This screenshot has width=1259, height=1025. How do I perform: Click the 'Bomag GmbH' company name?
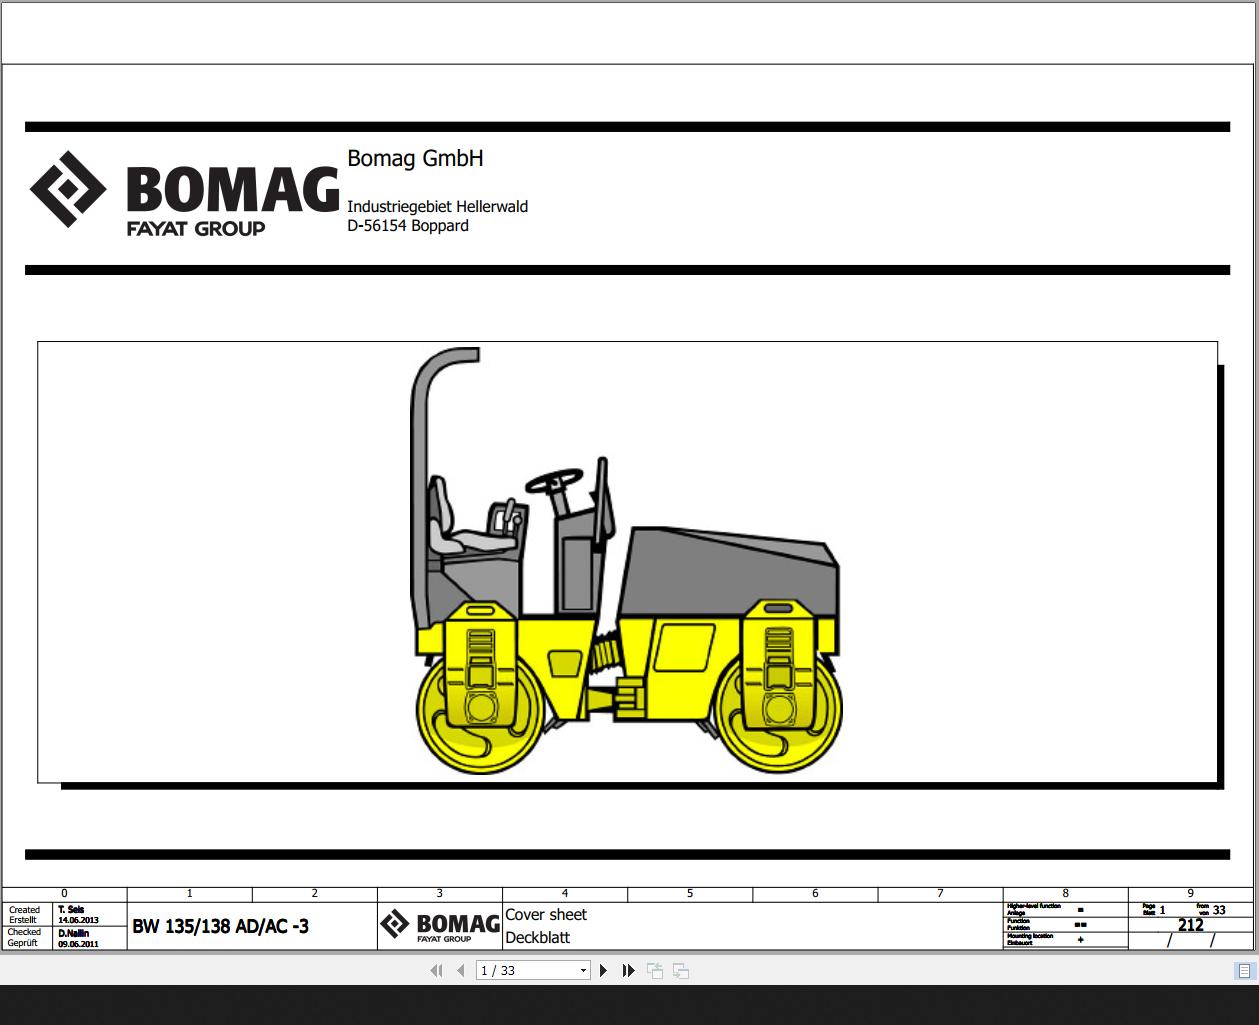click(x=415, y=158)
